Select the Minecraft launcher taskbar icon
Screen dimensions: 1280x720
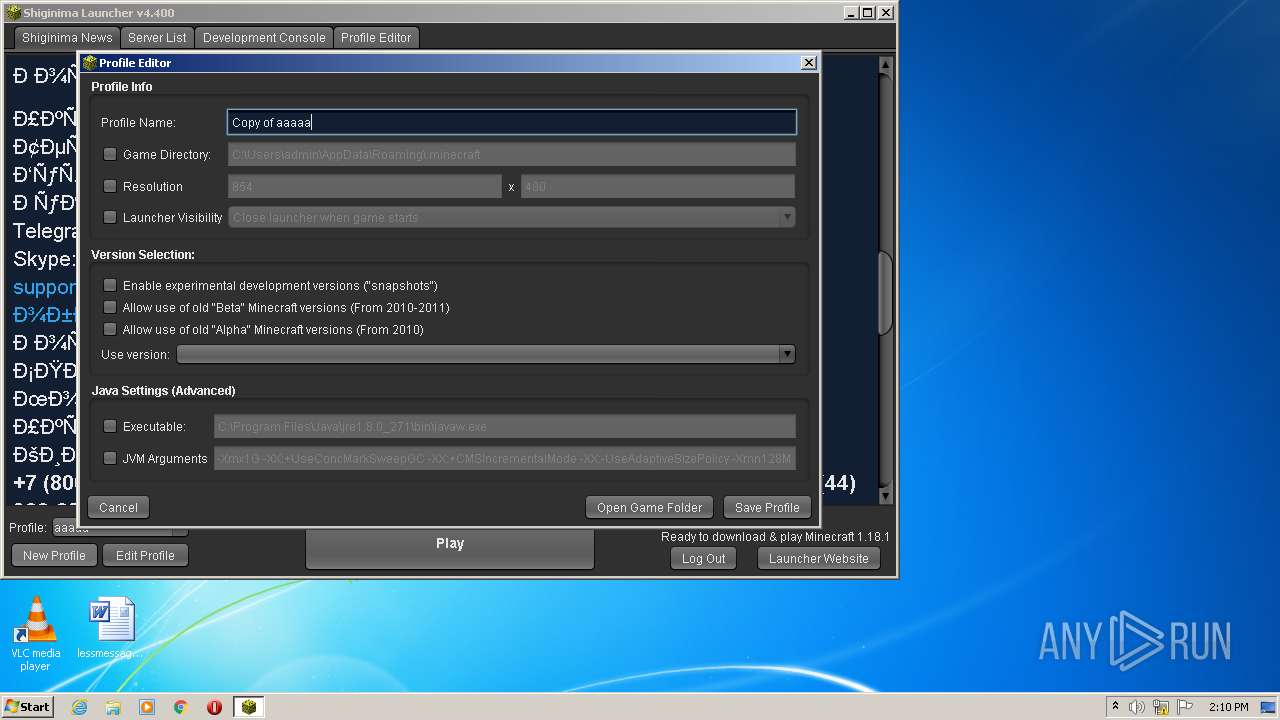pos(249,707)
